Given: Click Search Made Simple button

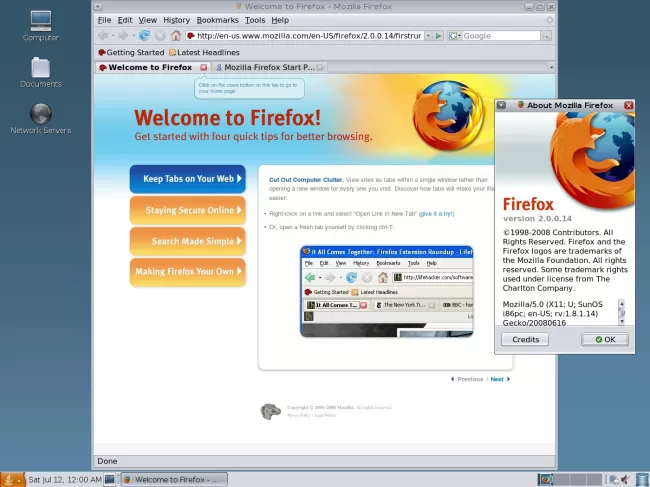Looking at the screenshot, I should pyautogui.click(x=188, y=241).
